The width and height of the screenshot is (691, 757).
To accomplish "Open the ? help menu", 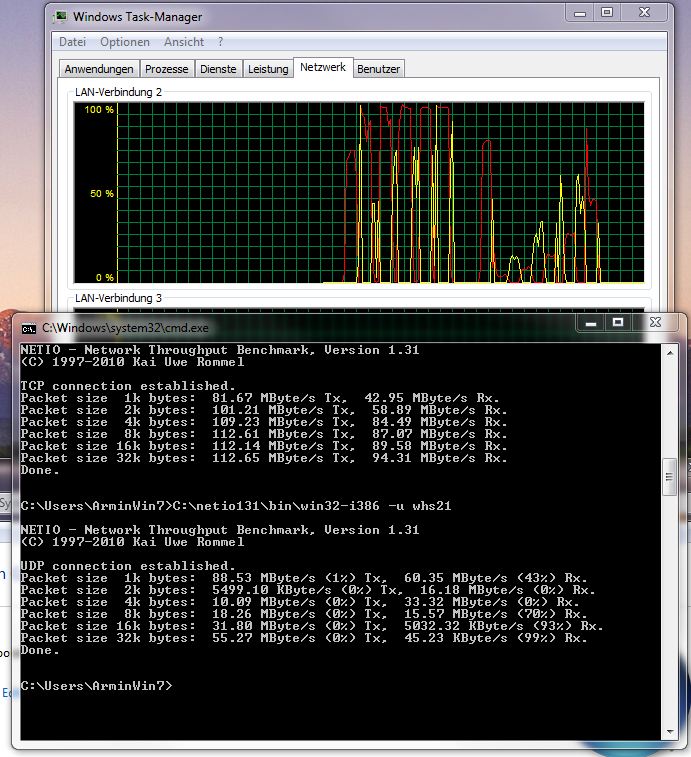I will pos(220,42).
